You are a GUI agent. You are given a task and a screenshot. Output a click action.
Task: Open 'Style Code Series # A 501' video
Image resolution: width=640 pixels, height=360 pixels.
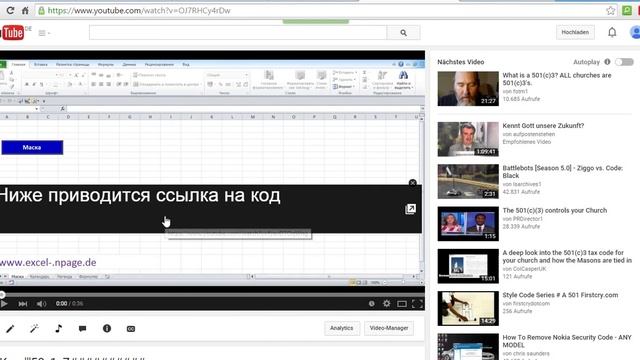pyautogui.click(x=560, y=295)
